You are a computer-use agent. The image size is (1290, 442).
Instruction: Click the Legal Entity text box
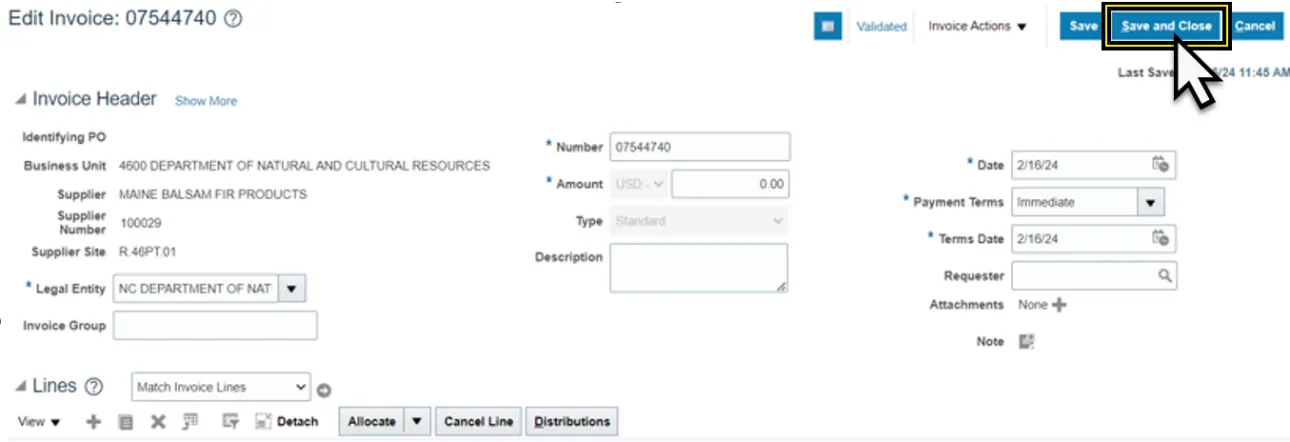tap(195, 289)
